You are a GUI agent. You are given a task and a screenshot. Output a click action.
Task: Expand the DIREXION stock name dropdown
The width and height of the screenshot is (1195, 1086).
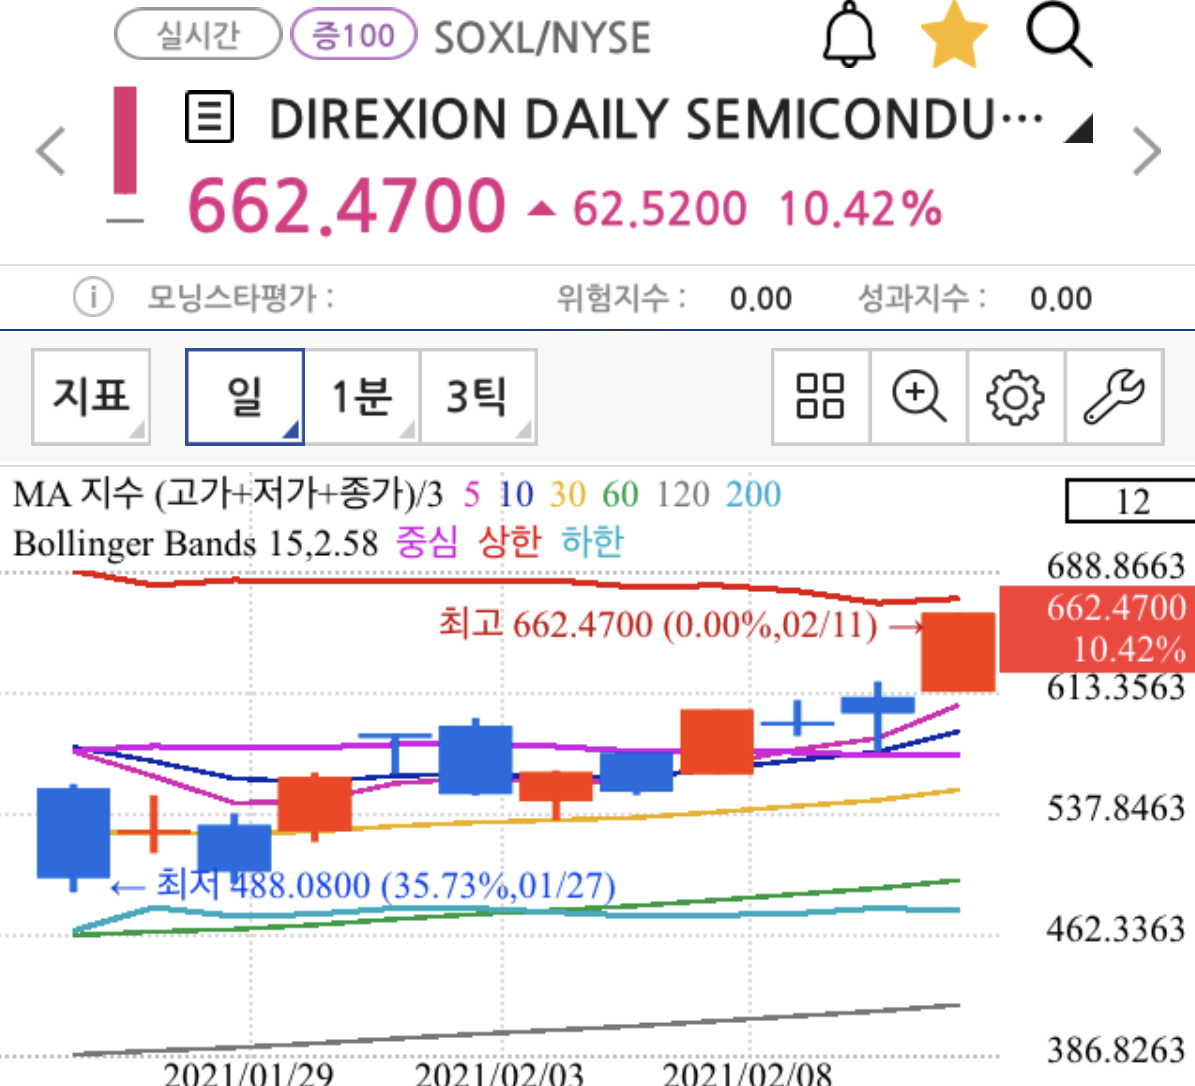click(1078, 128)
